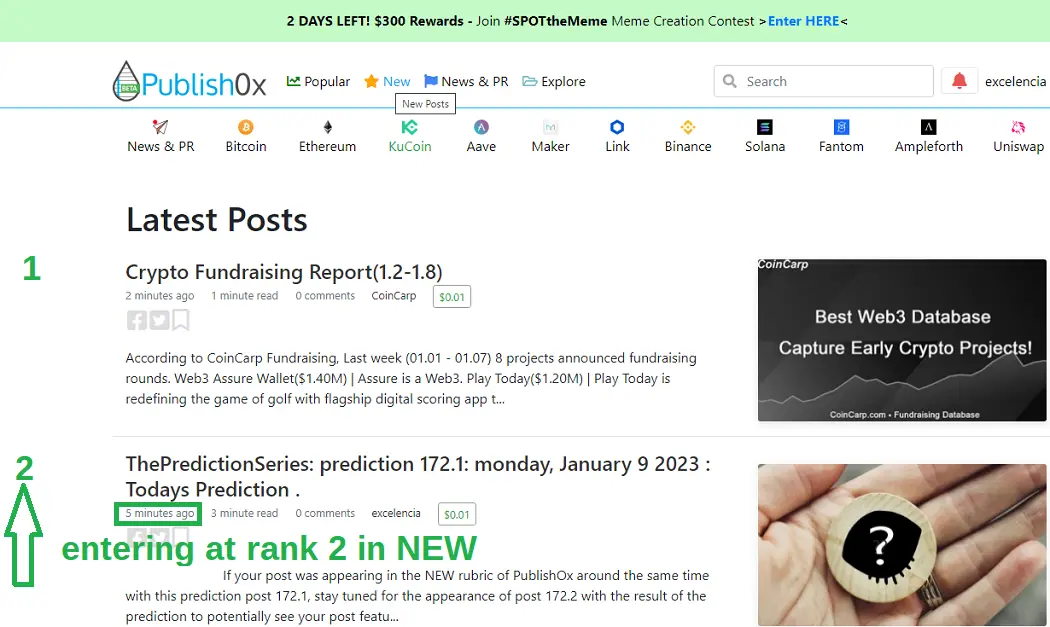Select the Chainlink hexagon icon
This screenshot has height=627, width=1050.
[617, 127]
